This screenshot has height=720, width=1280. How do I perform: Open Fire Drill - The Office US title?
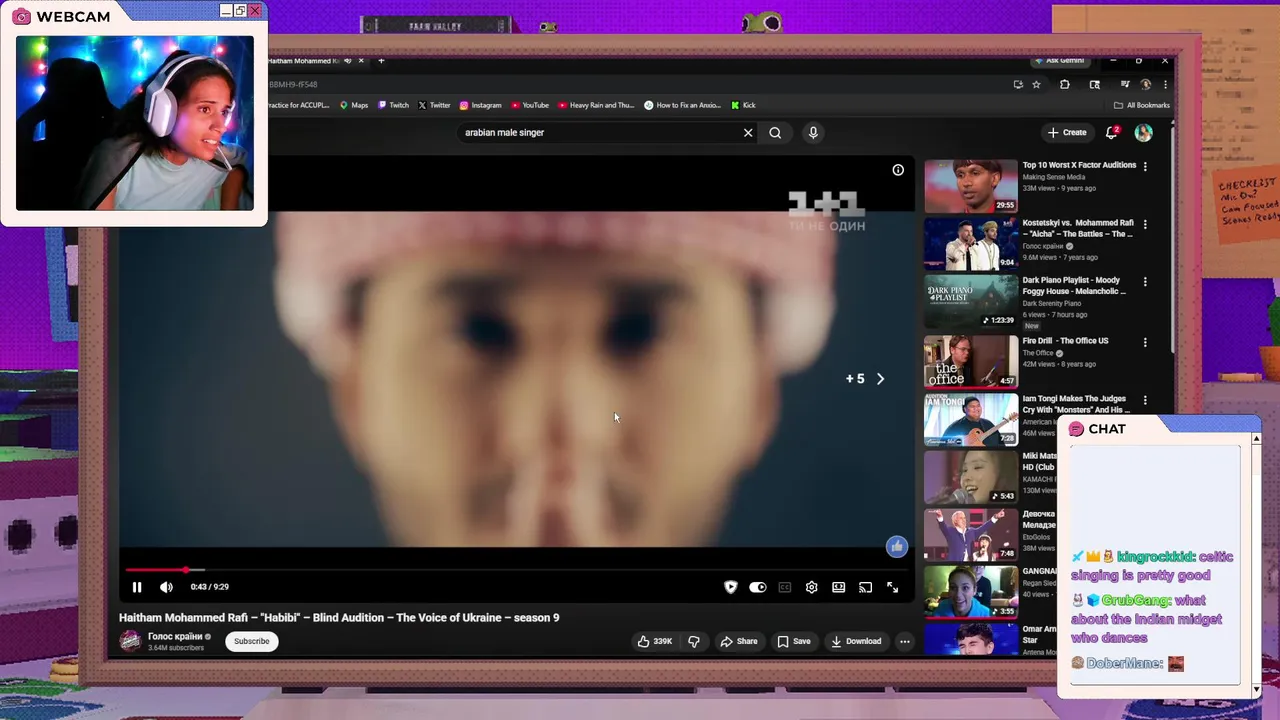click(x=1065, y=341)
